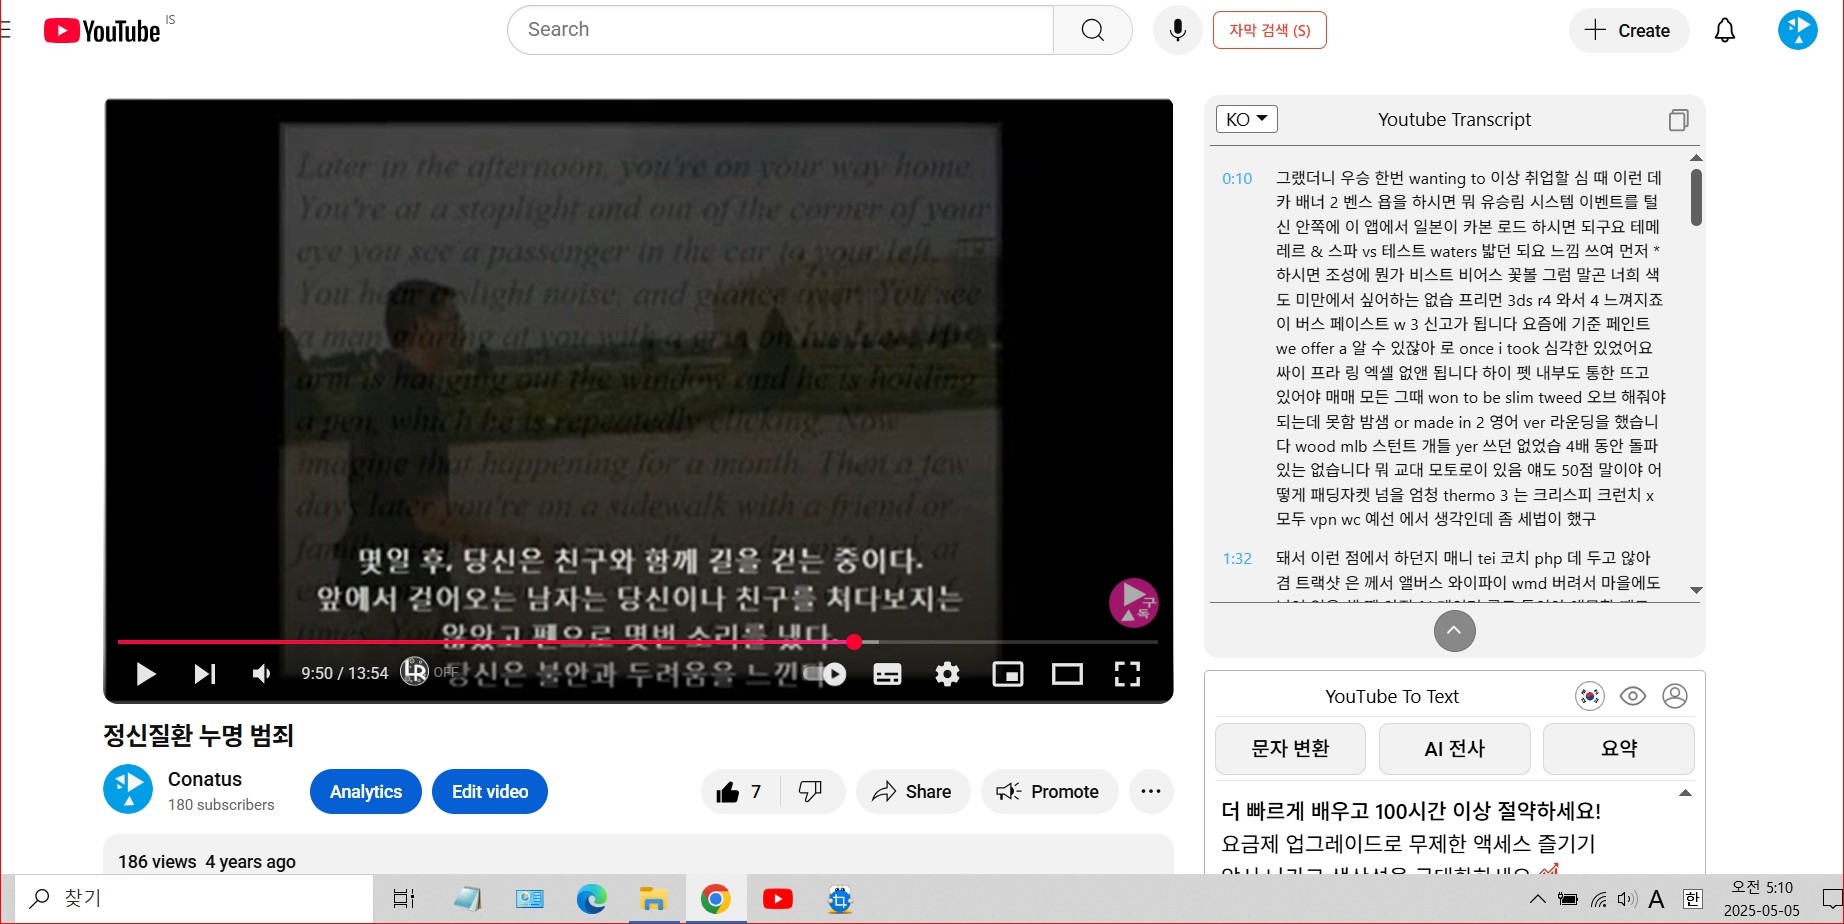1844x924 pixels.
Task: Open player settings gear
Action: tap(947, 674)
